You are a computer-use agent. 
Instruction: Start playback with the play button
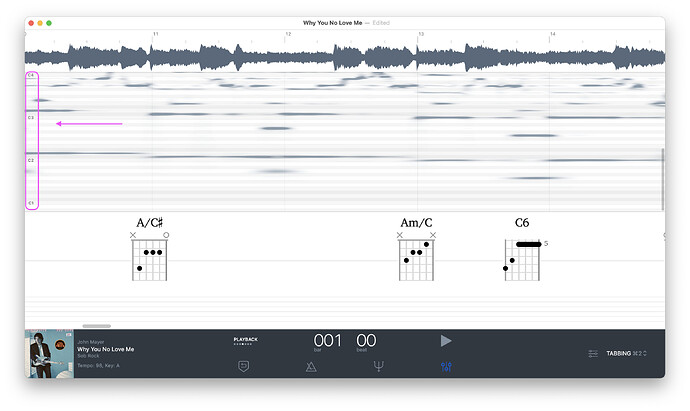coord(446,341)
